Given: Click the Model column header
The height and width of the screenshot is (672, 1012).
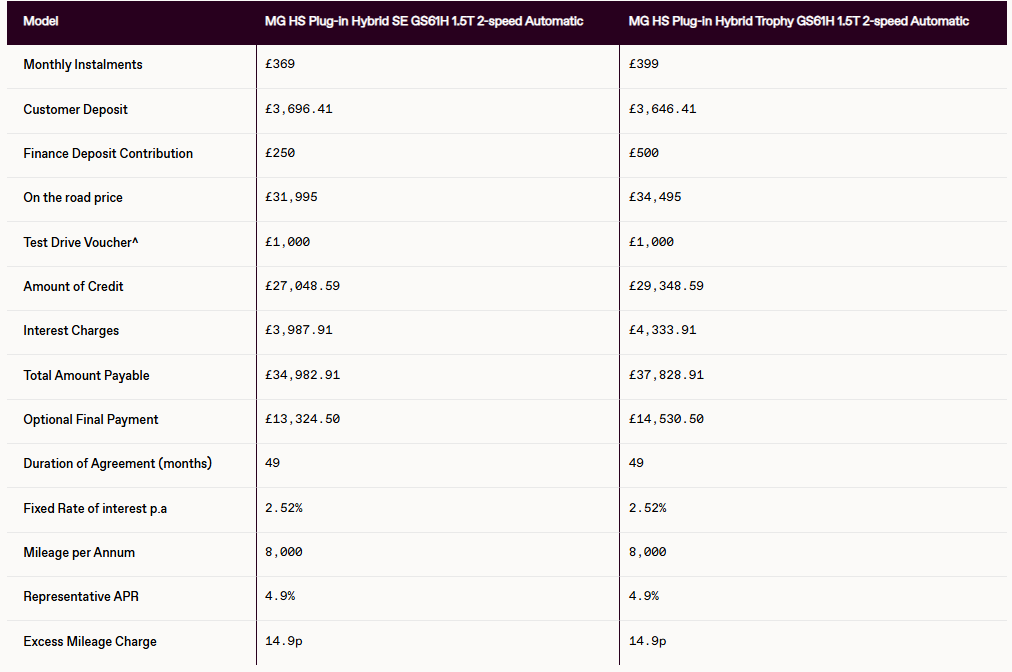Looking at the screenshot, I should (x=41, y=21).
